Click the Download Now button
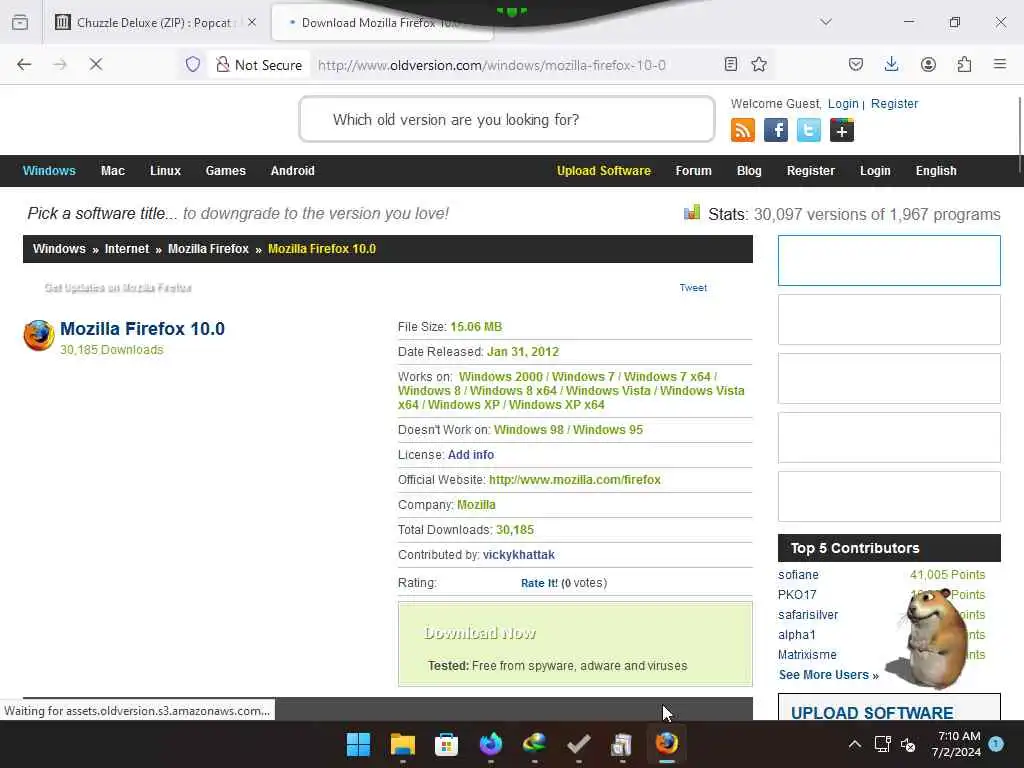 (480, 633)
